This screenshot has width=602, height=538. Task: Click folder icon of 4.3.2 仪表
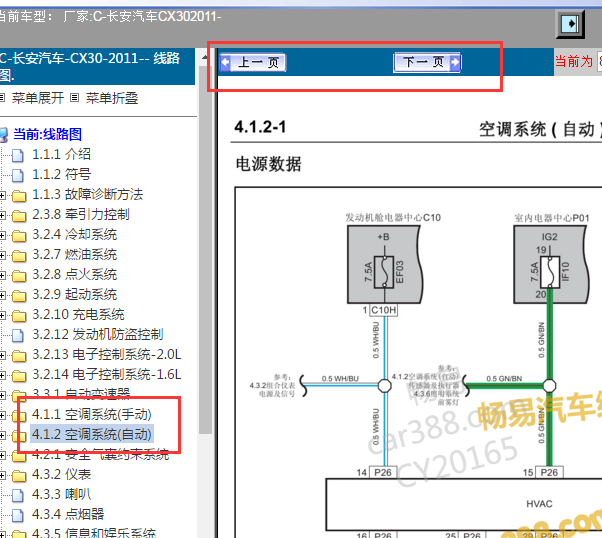19,475
